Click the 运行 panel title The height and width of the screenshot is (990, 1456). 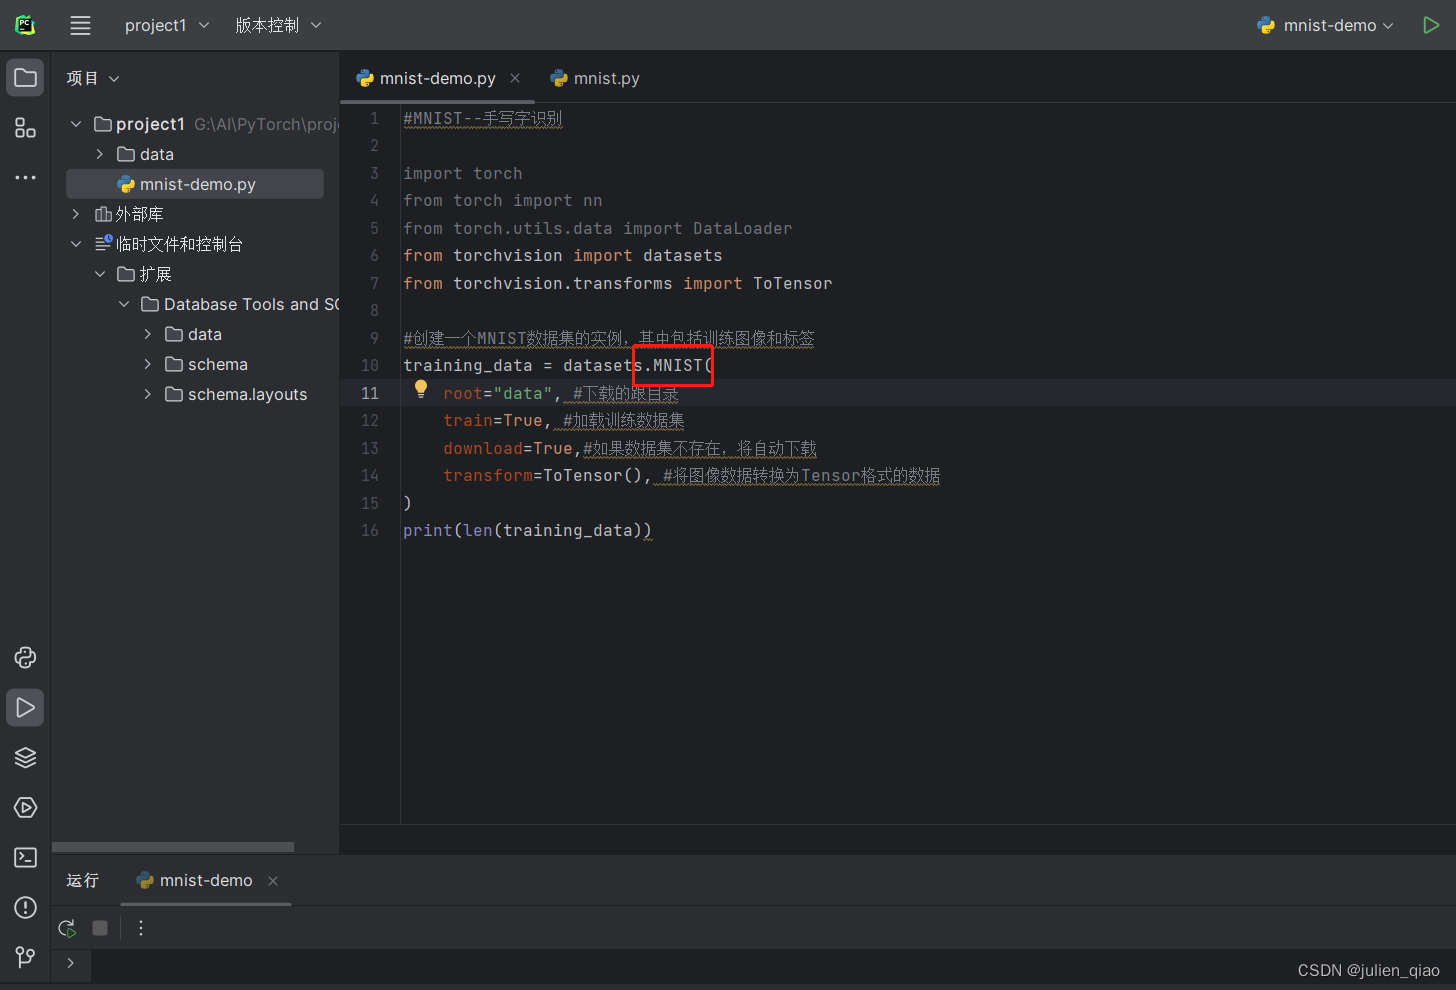coord(83,881)
